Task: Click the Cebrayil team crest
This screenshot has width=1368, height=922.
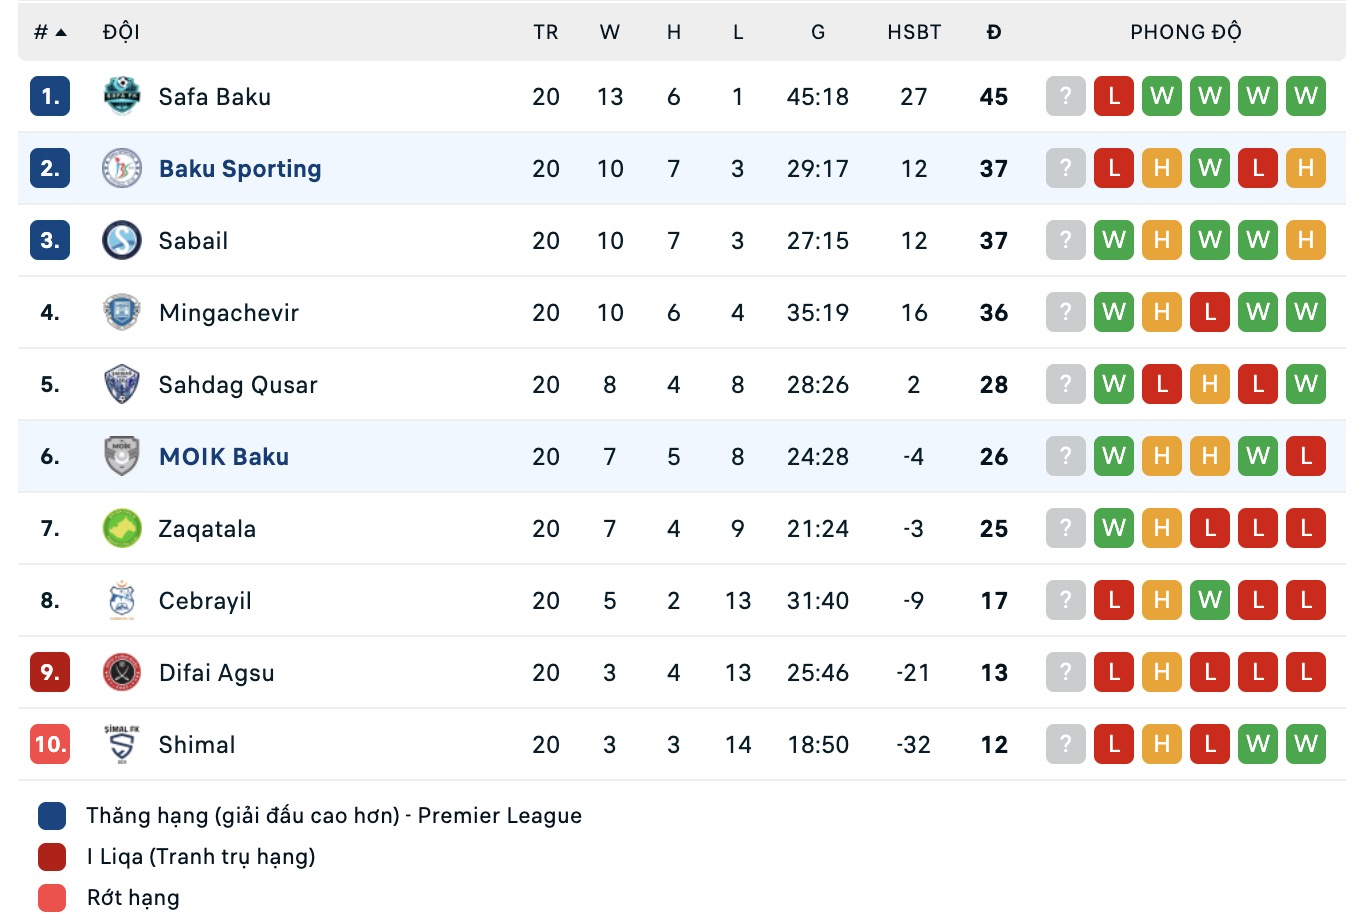Action: click(x=122, y=601)
